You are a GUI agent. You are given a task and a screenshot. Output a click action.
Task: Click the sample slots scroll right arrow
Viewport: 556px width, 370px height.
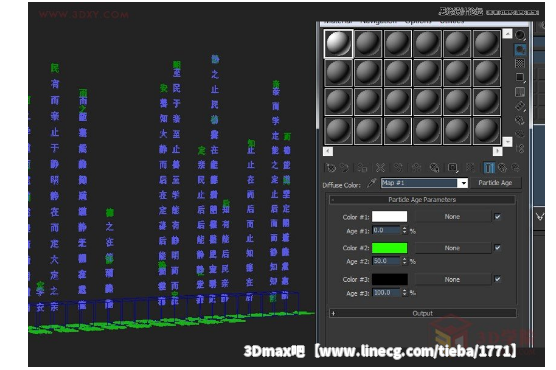pos(497,151)
